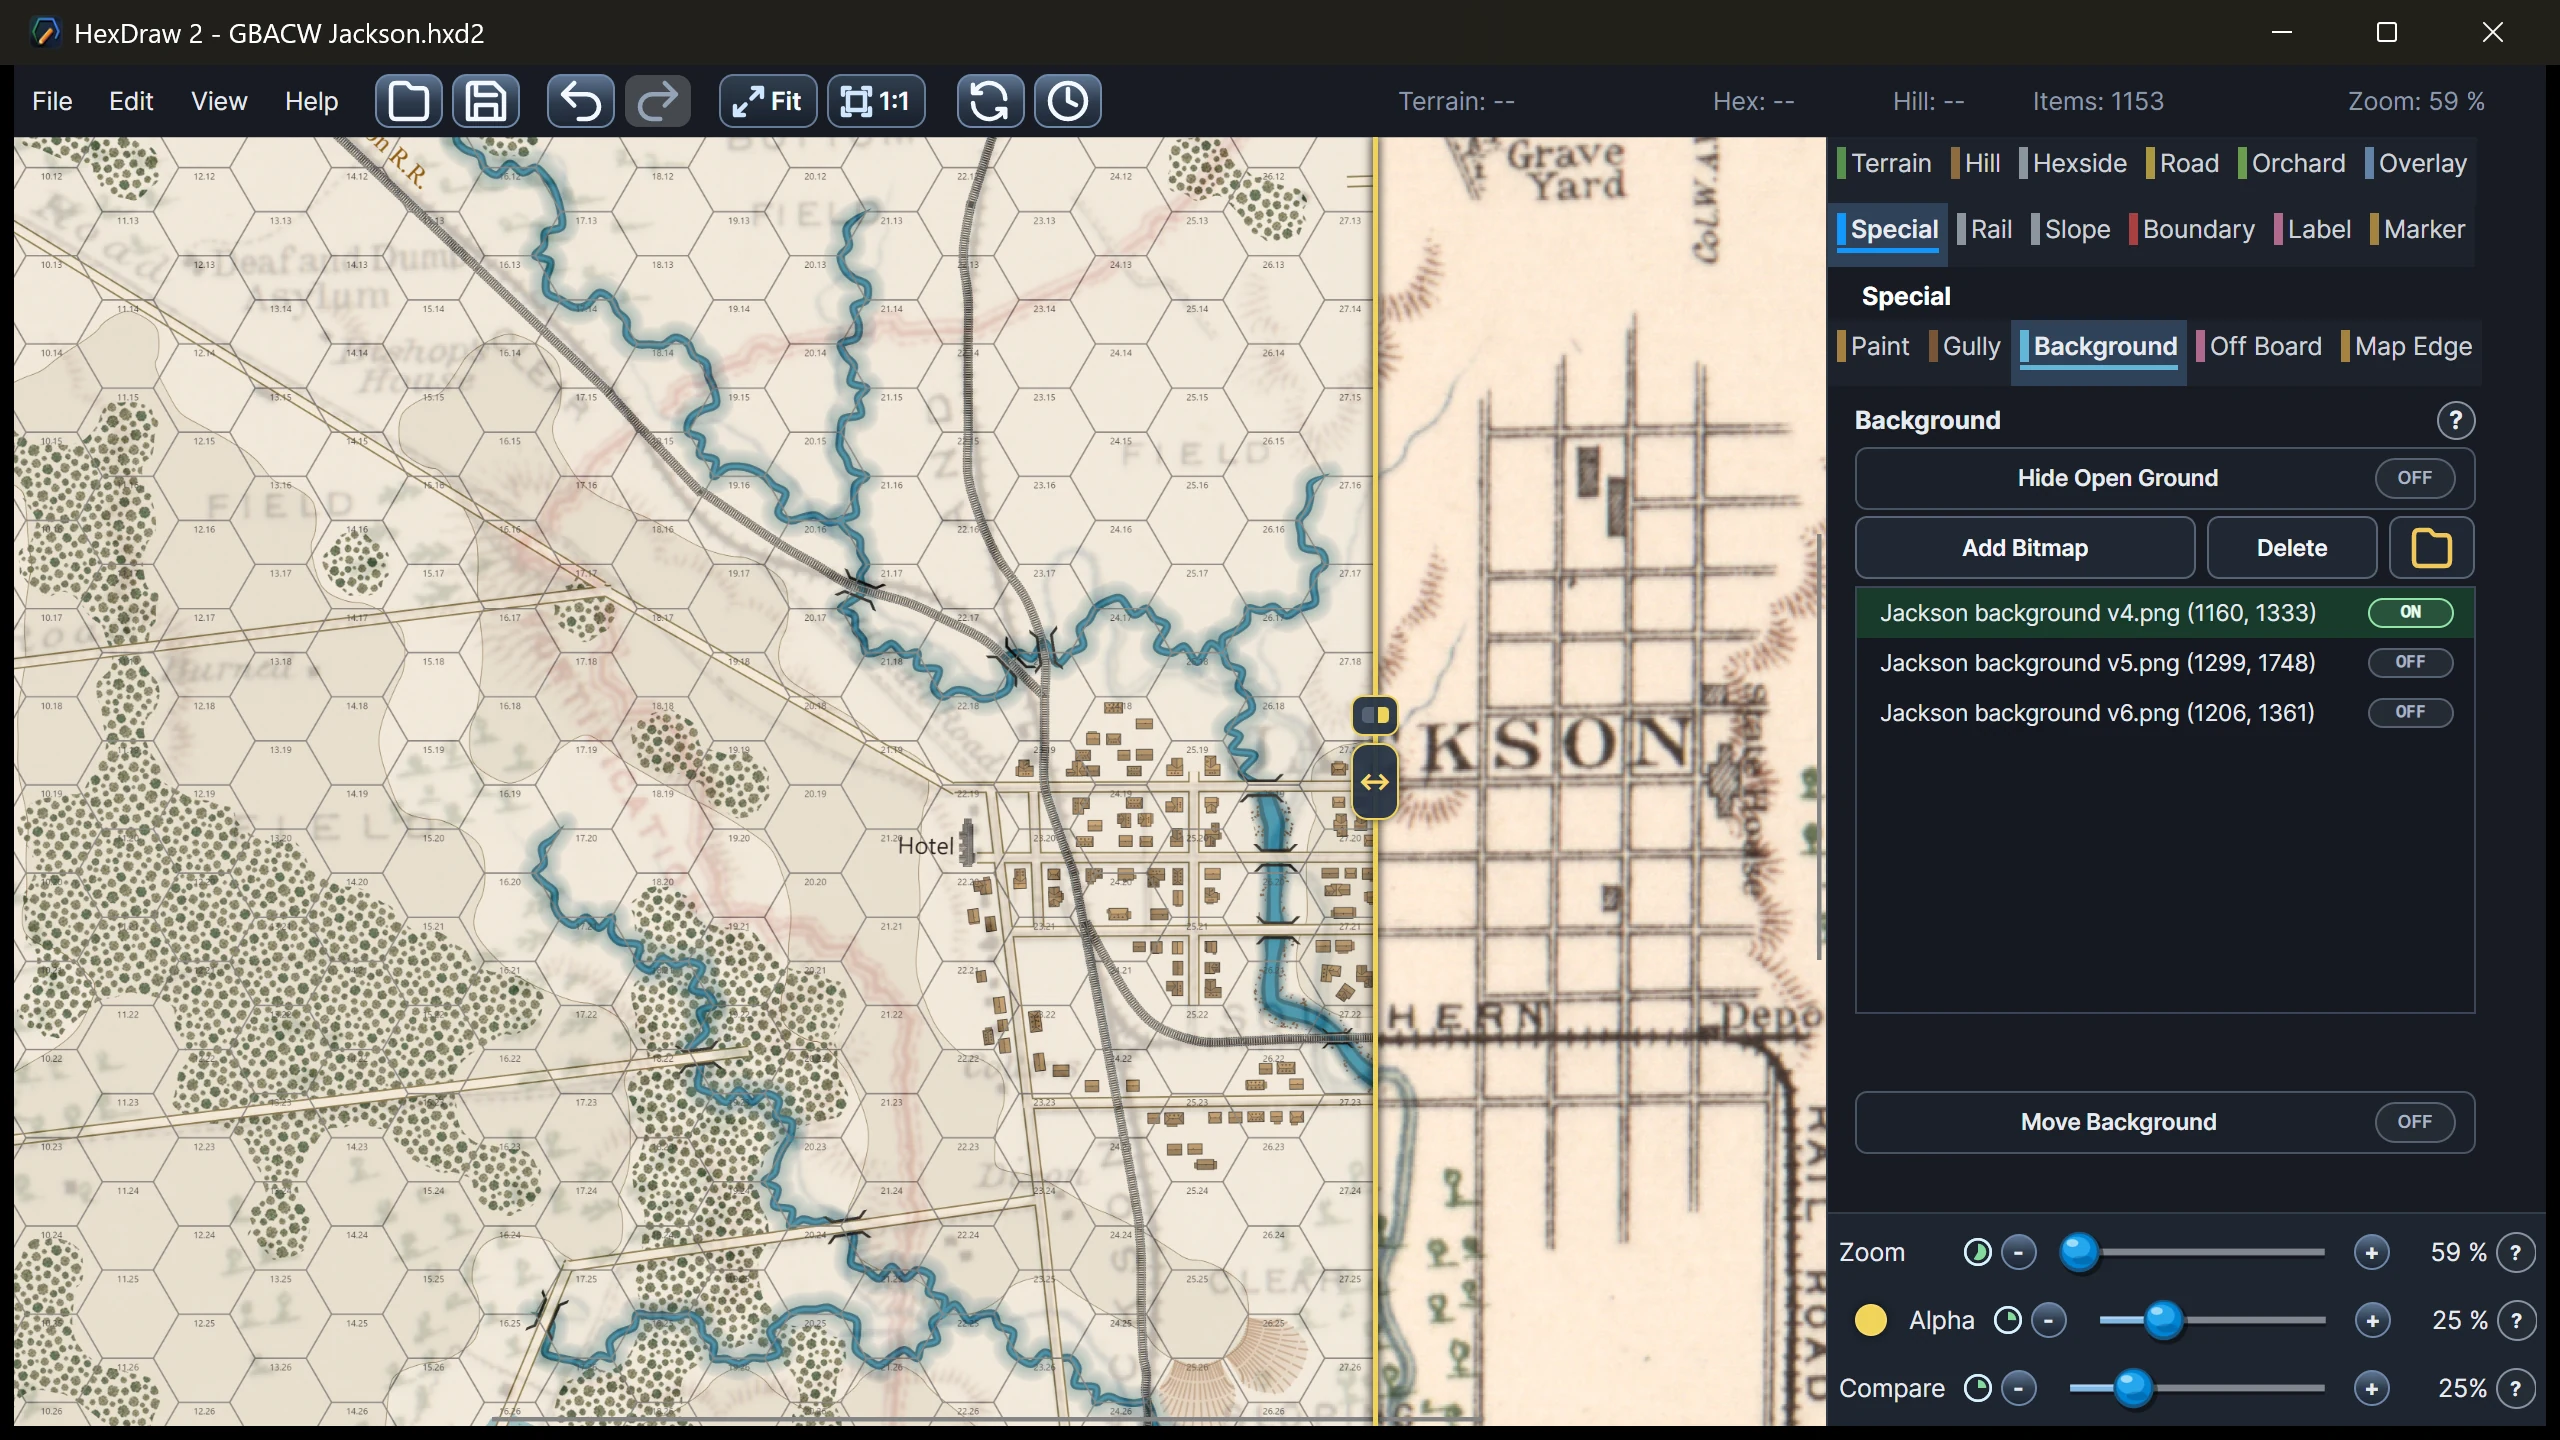The height and width of the screenshot is (1440, 2560).
Task: Redo the undone edit
Action: [x=658, y=101]
